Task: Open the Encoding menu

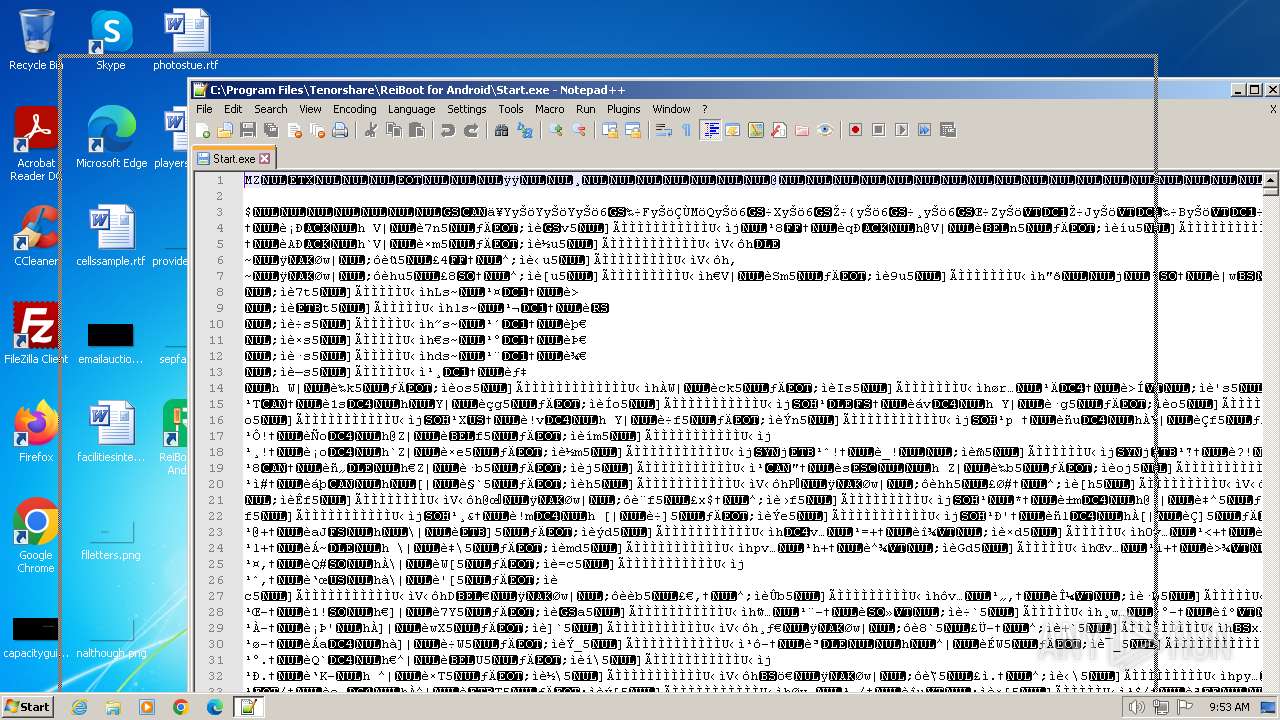Action: tap(354, 109)
